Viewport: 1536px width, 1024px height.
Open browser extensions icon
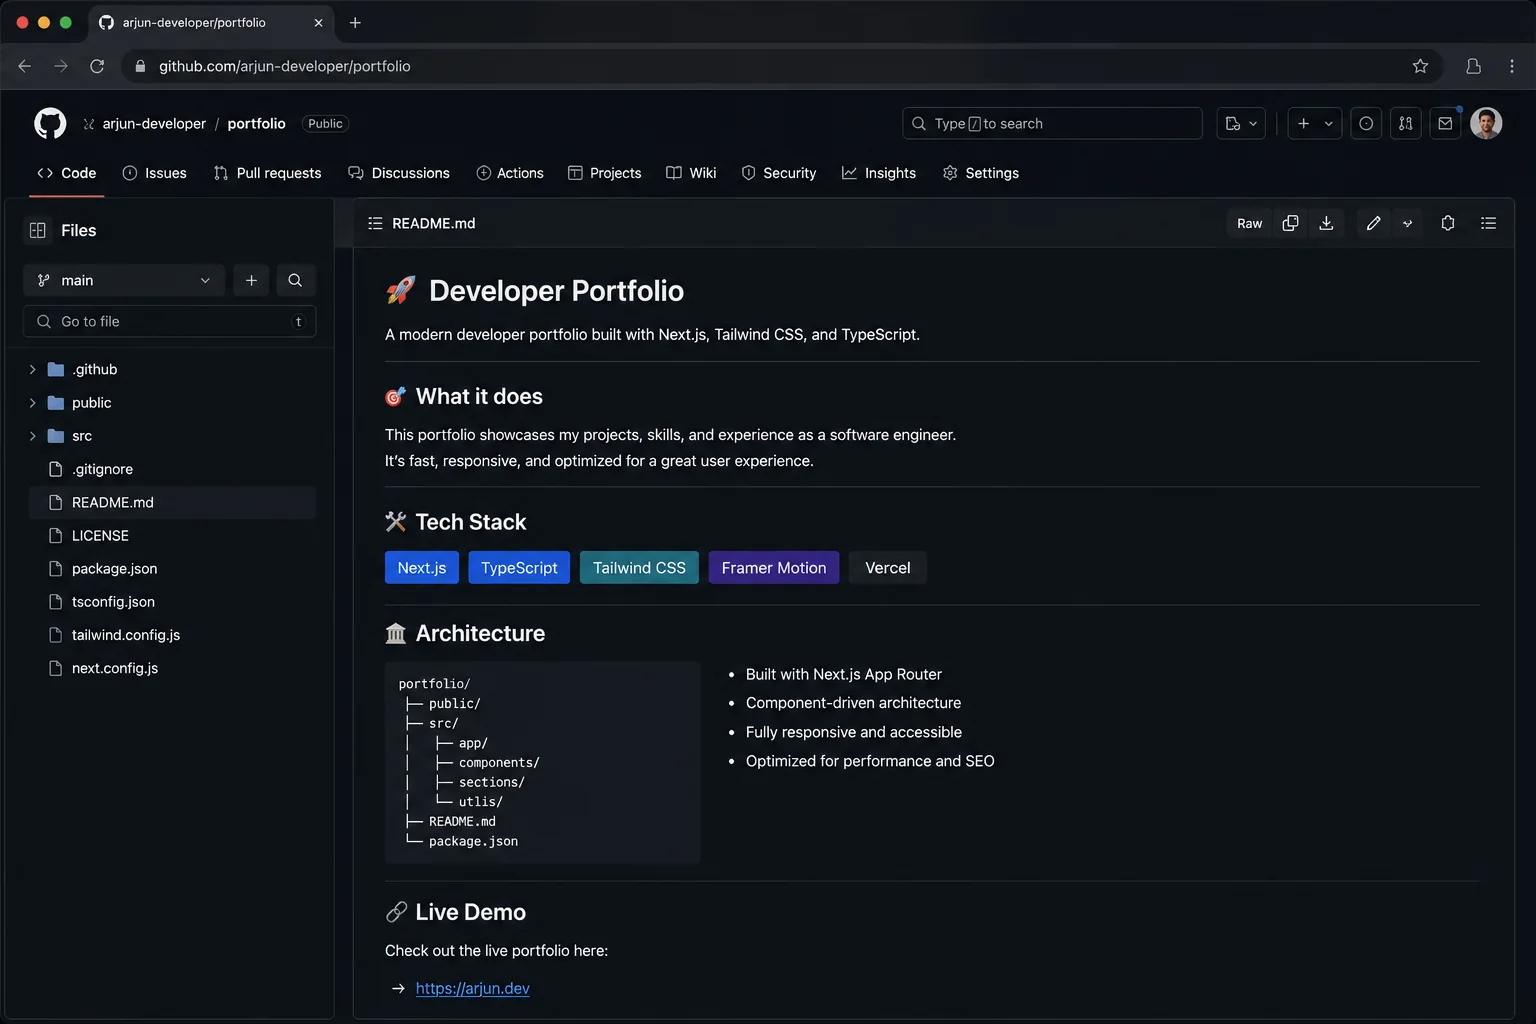pyautogui.click(x=1473, y=66)
